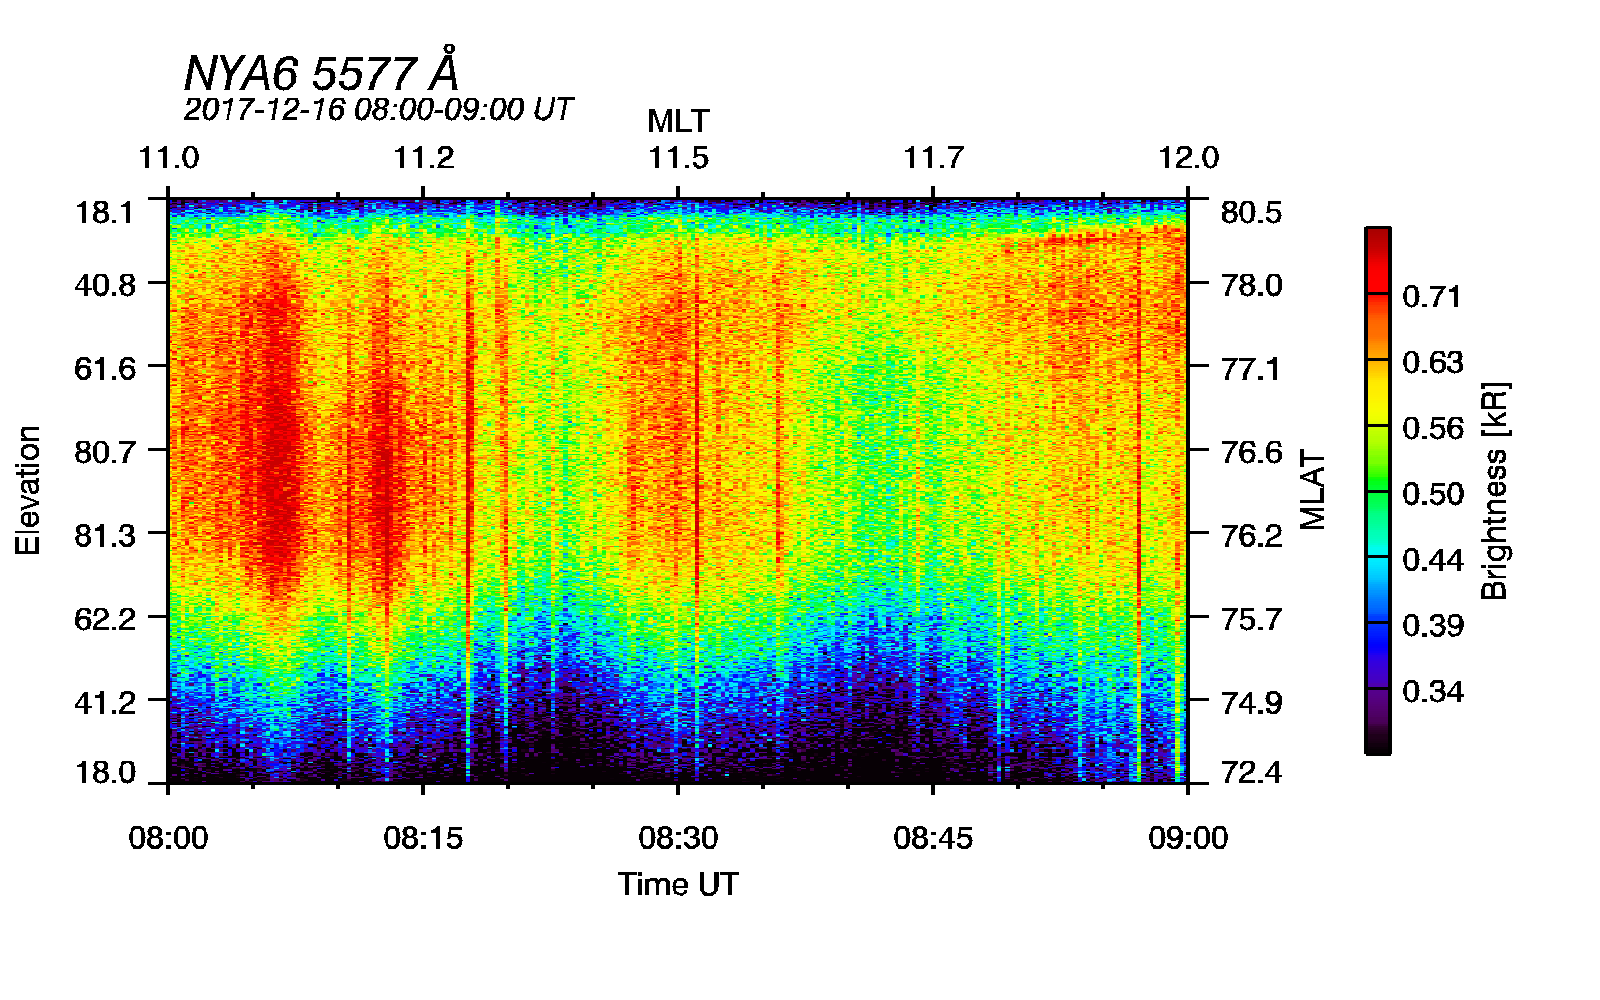Click the dark purple bottom of the colorbar
Screen dimensions: 1600x1000
pyautogui.click(x=1377, y=722)
